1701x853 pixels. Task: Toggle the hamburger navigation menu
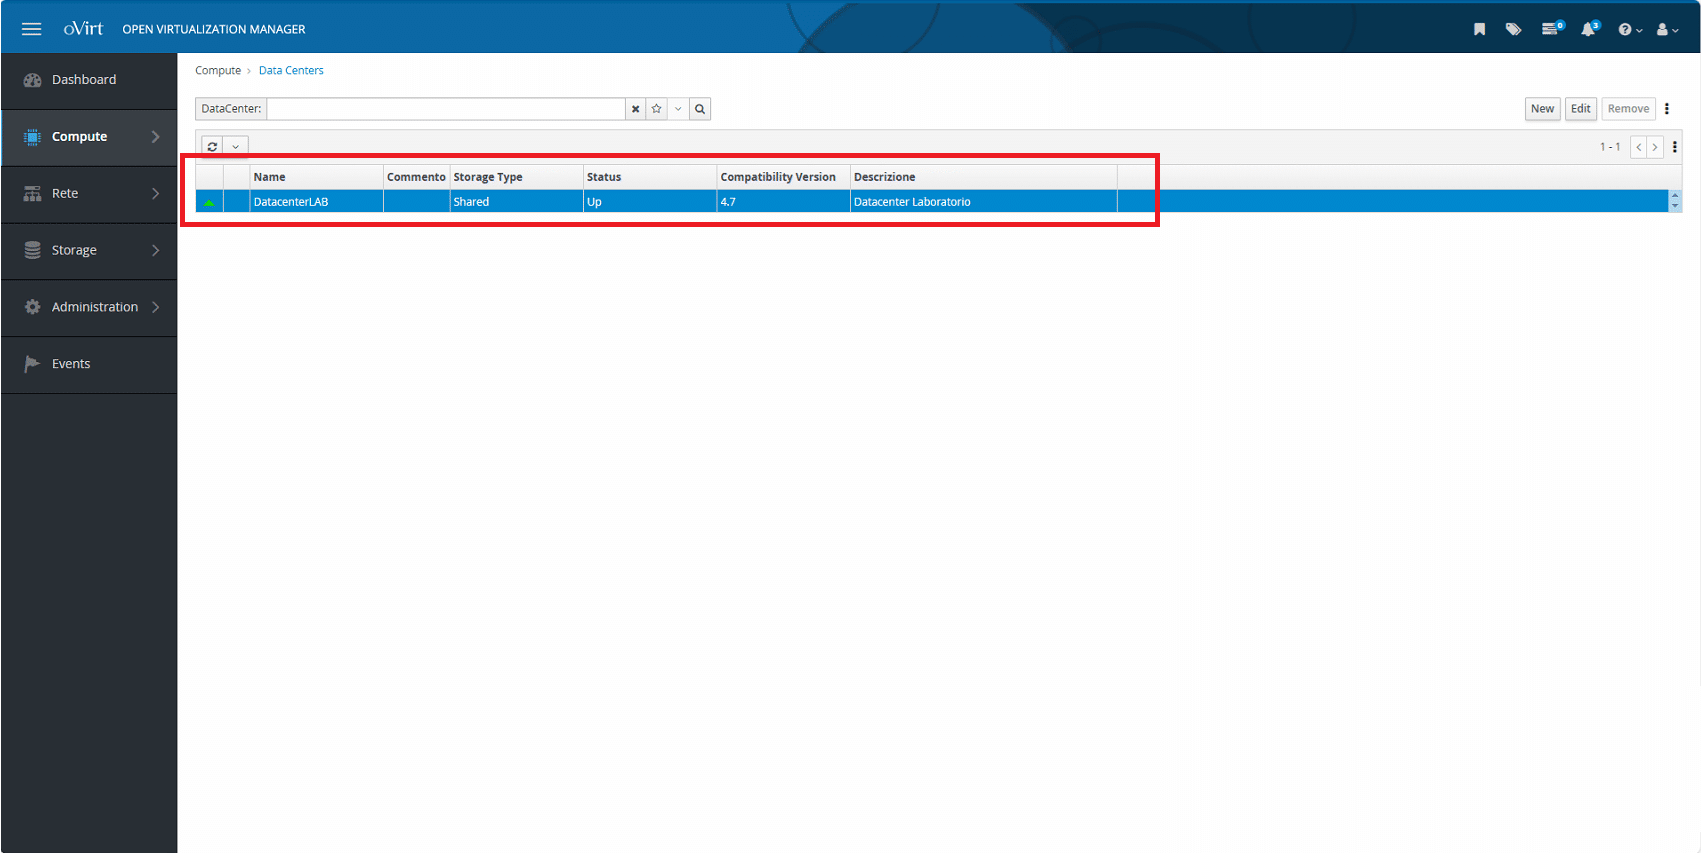coord(31,29)
